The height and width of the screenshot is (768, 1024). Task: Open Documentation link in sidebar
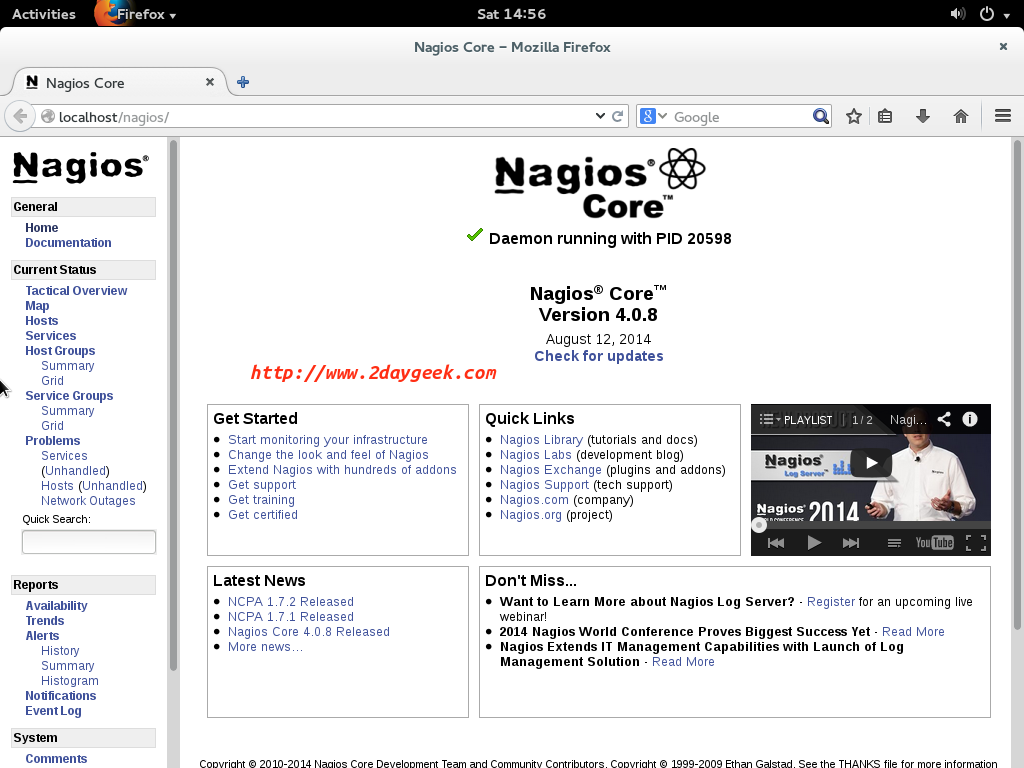pyautogui.click(x=69, y=242)
